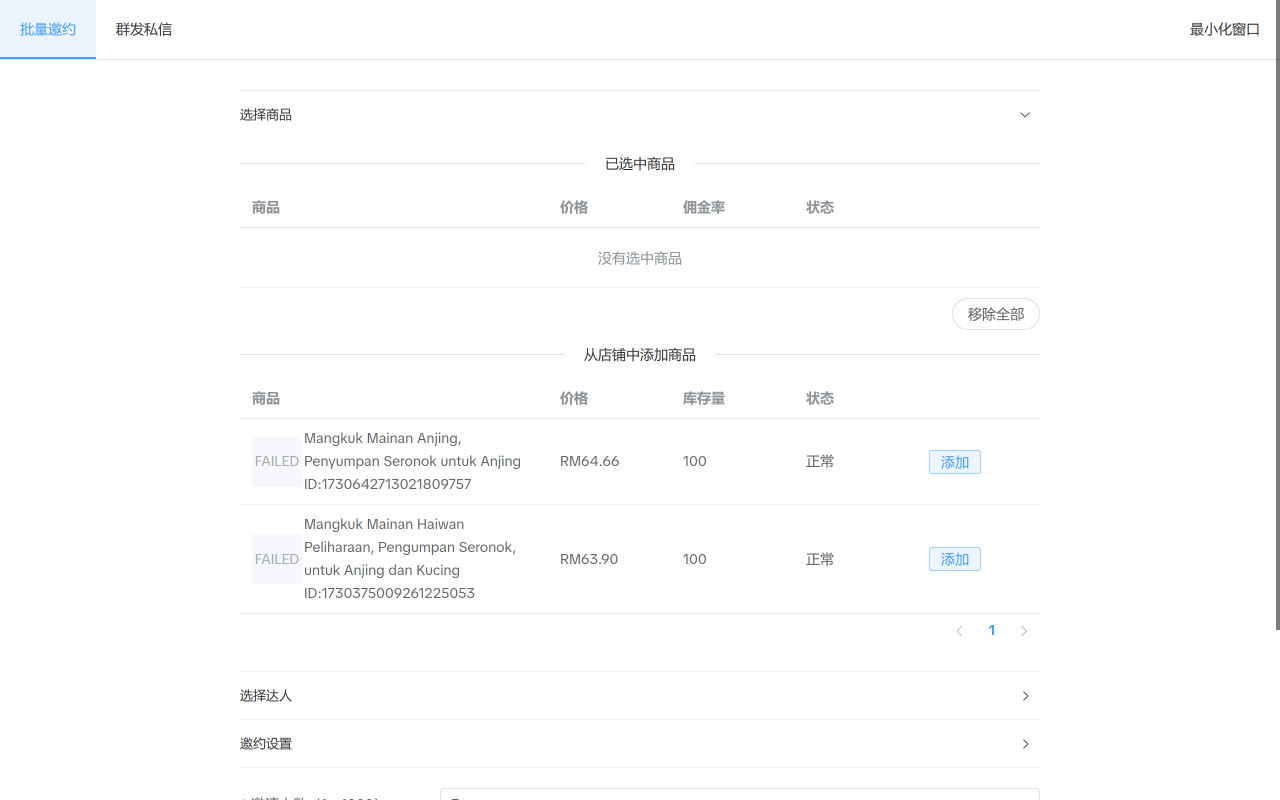
Task: Click the 邀约设置 right chevron icon
Action: coord(1024,743)
